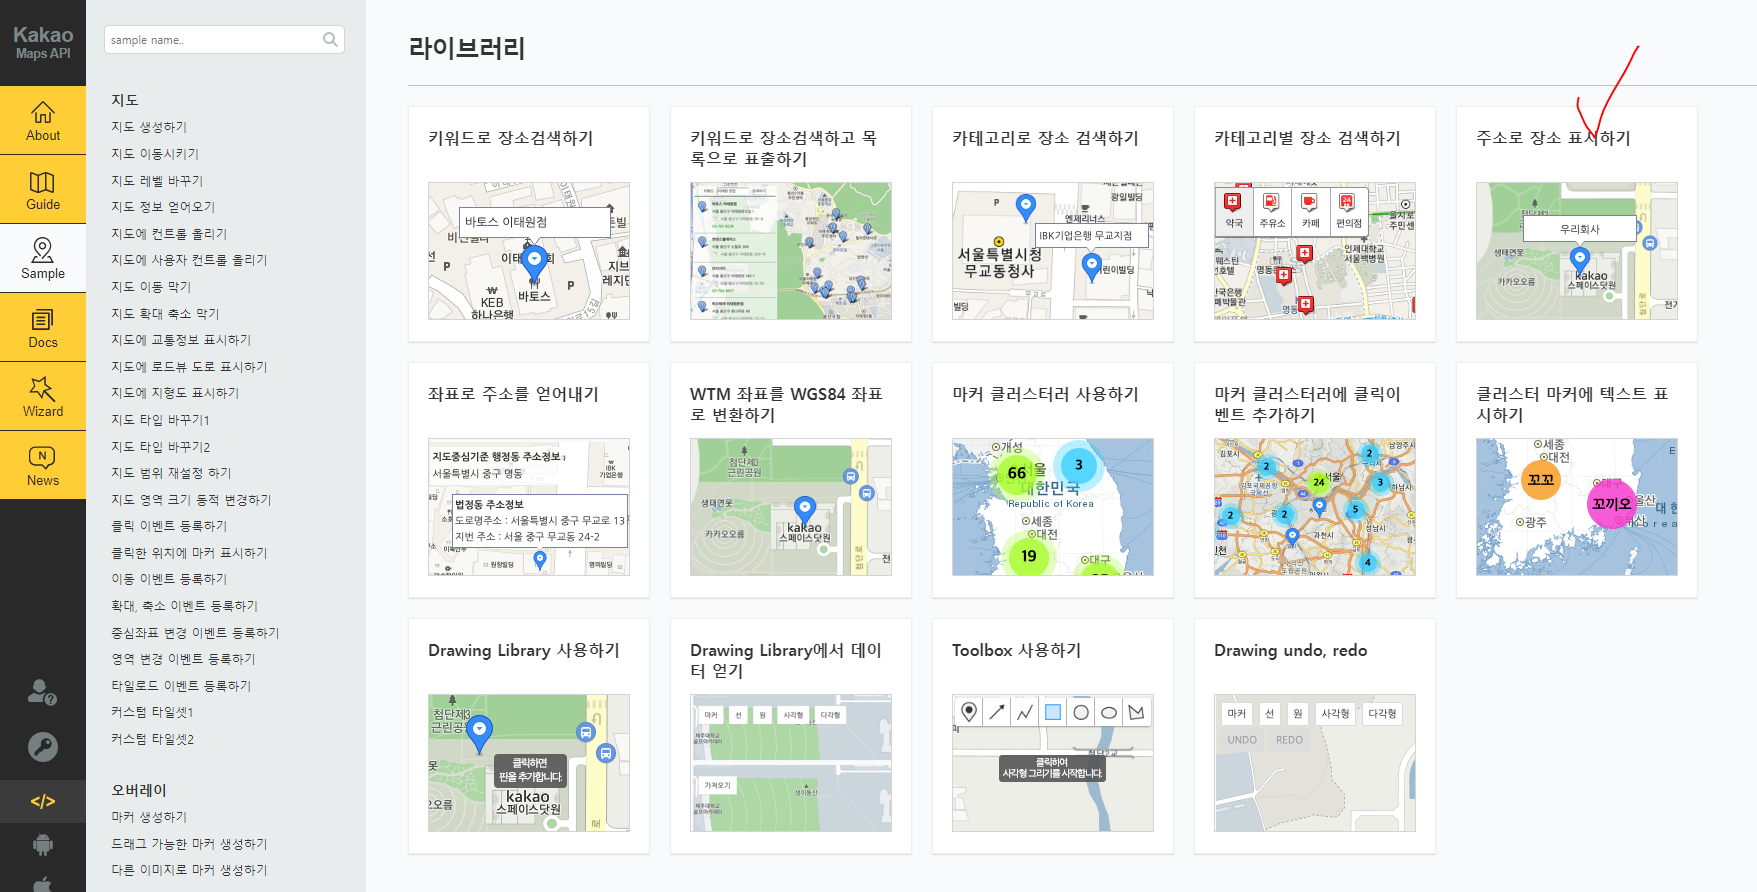Open Toolbox 사용하기 sample card

pos(1053,736)
